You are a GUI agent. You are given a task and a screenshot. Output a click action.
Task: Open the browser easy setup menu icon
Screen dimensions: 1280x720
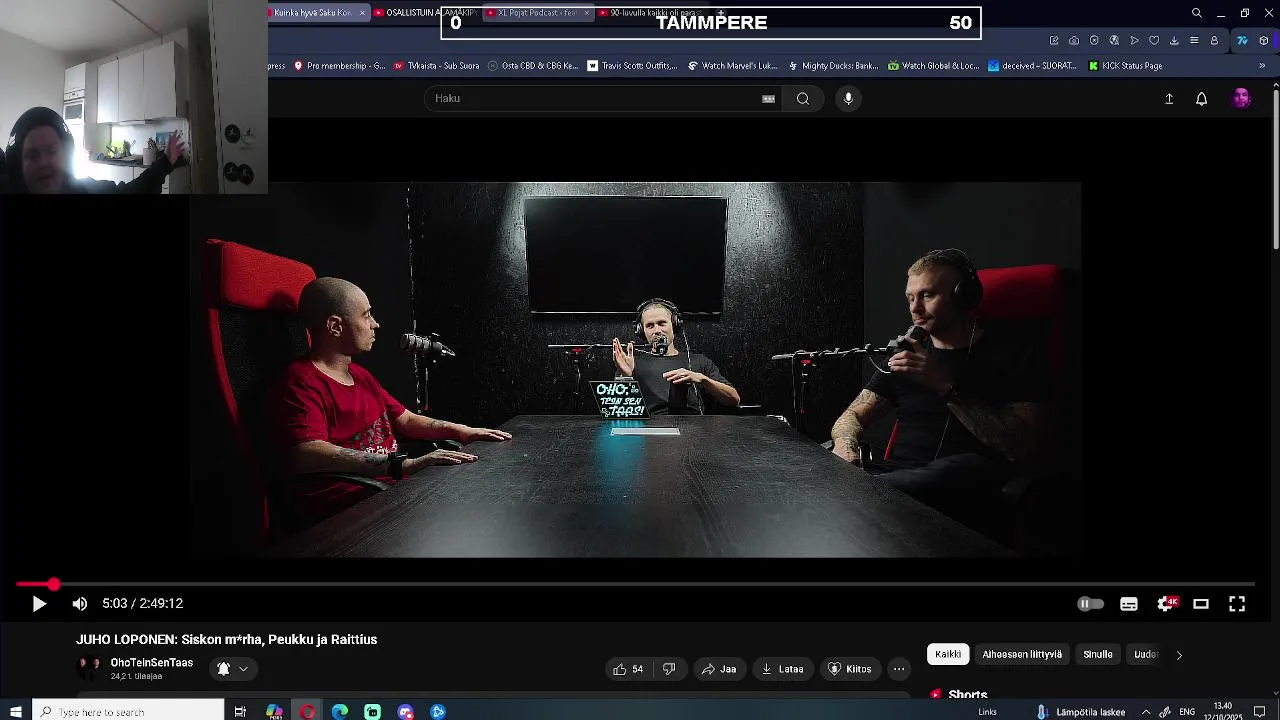(1194, 41)
